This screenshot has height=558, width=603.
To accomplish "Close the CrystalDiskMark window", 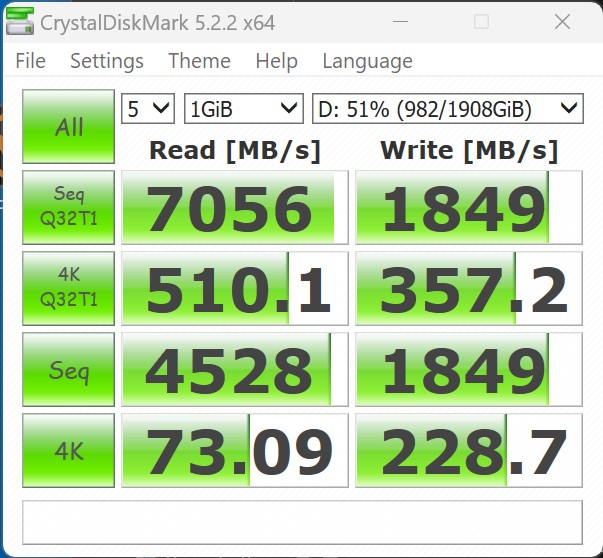I will click(x=562, y=22).
